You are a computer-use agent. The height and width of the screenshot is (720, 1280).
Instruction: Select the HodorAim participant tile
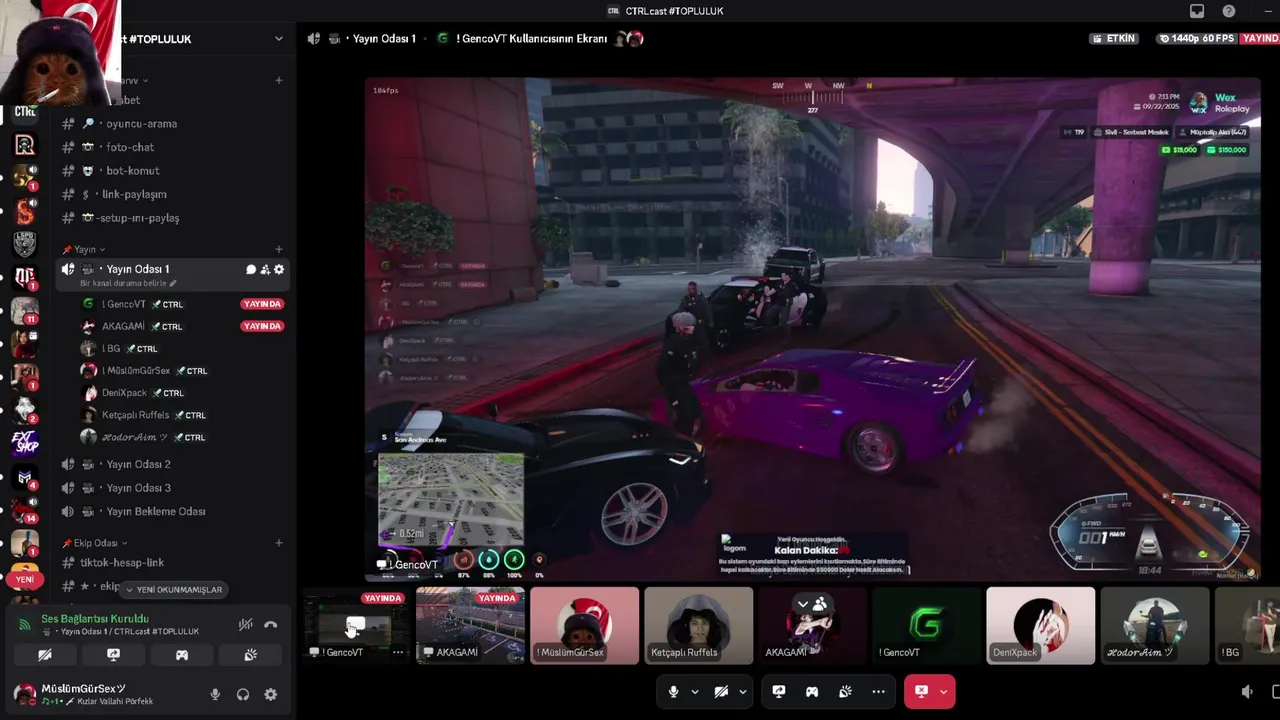click(1154, 625)
